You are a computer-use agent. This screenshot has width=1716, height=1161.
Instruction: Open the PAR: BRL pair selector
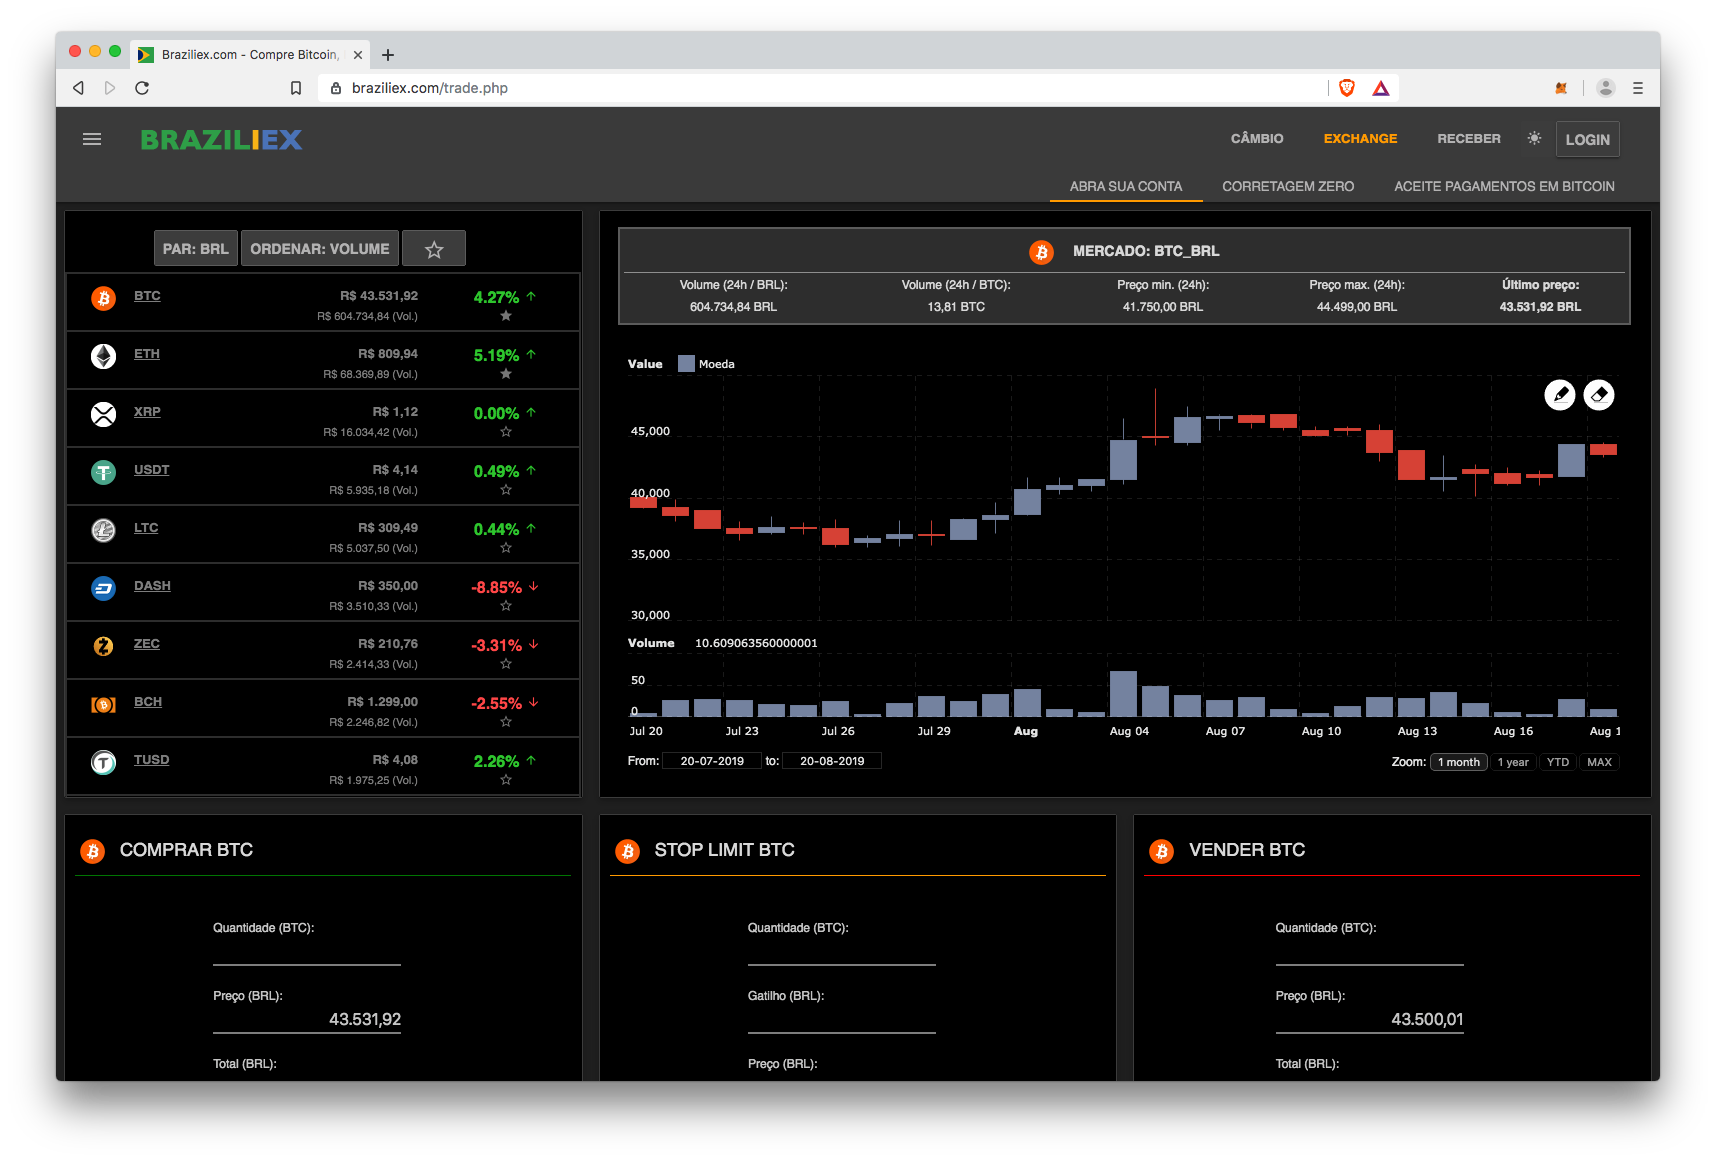tap(195, 249)
